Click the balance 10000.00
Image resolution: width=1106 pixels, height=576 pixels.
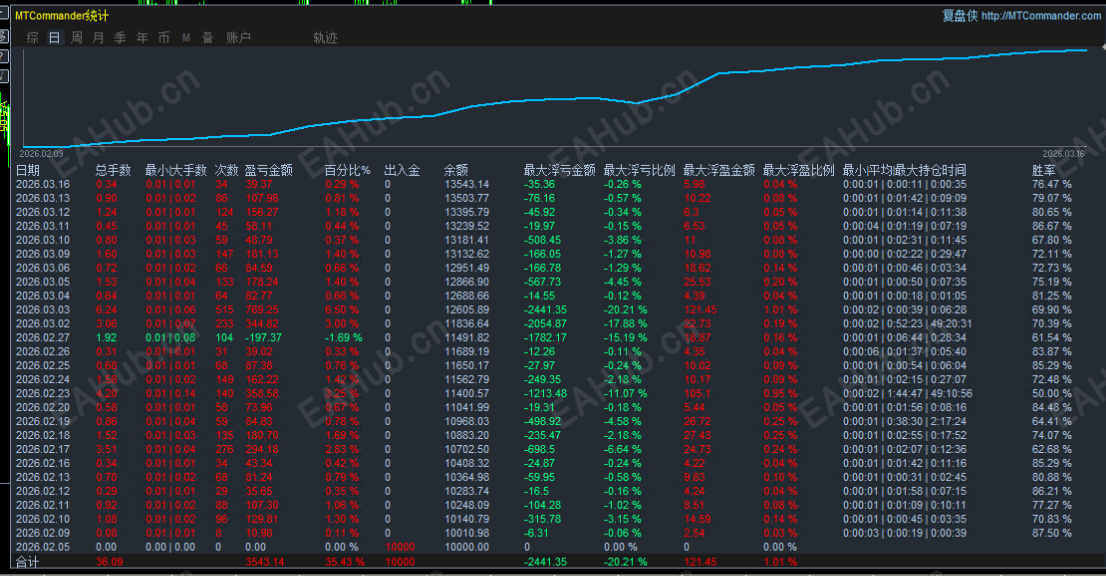click(x=466, y=547)
